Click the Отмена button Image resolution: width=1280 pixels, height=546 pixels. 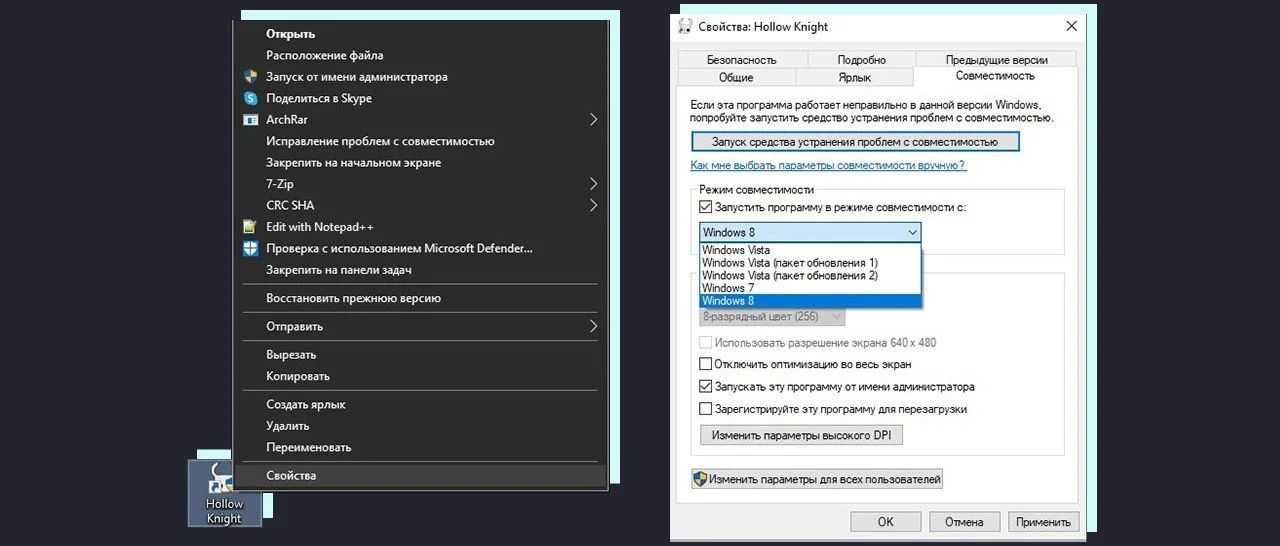[x=964, y=522]
